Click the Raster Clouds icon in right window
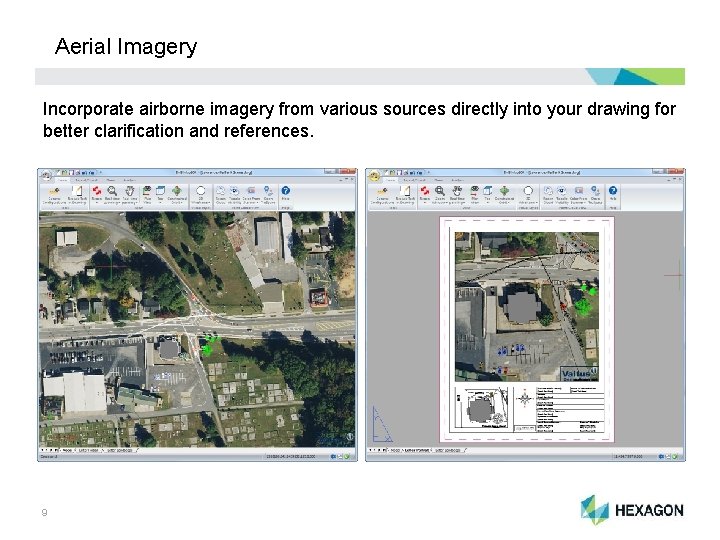This screenshot has height=540, width=720. click(548, 190)
